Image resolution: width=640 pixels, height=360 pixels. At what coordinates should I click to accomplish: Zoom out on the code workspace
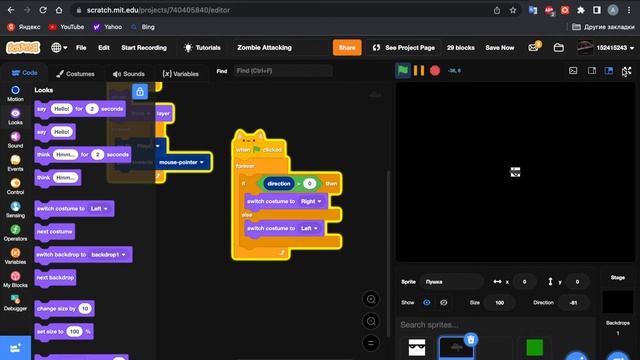click(x=371, y=321)
